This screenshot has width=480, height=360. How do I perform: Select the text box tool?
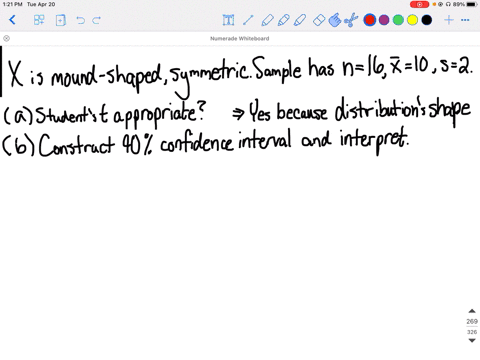228,20
